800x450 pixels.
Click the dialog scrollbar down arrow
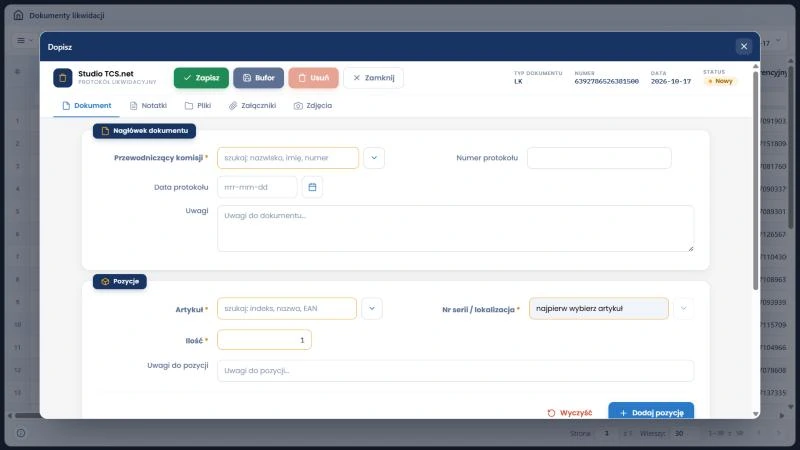(756, 414)
